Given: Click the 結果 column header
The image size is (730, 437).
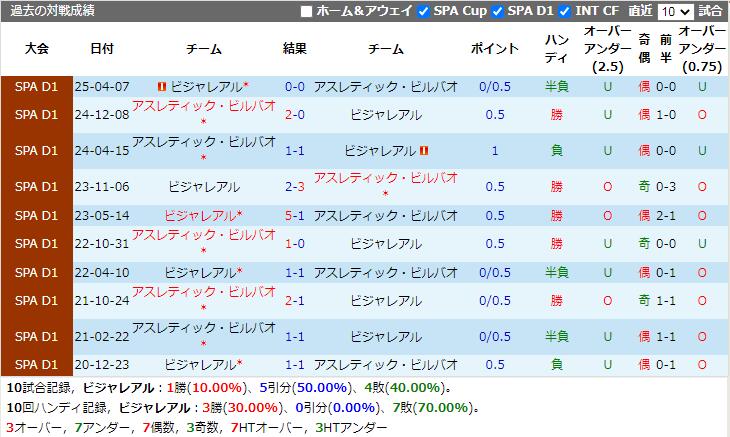Looking at the screenshot, I should tap(295, 48).
